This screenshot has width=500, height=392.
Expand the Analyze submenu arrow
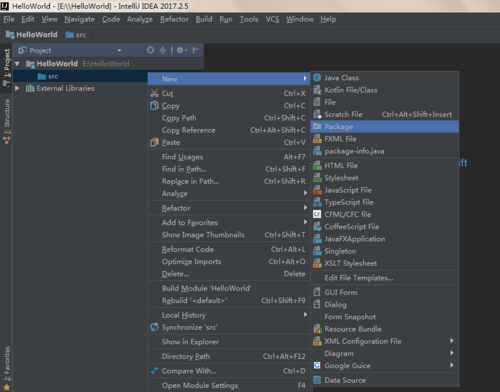(x=305, y=193)
